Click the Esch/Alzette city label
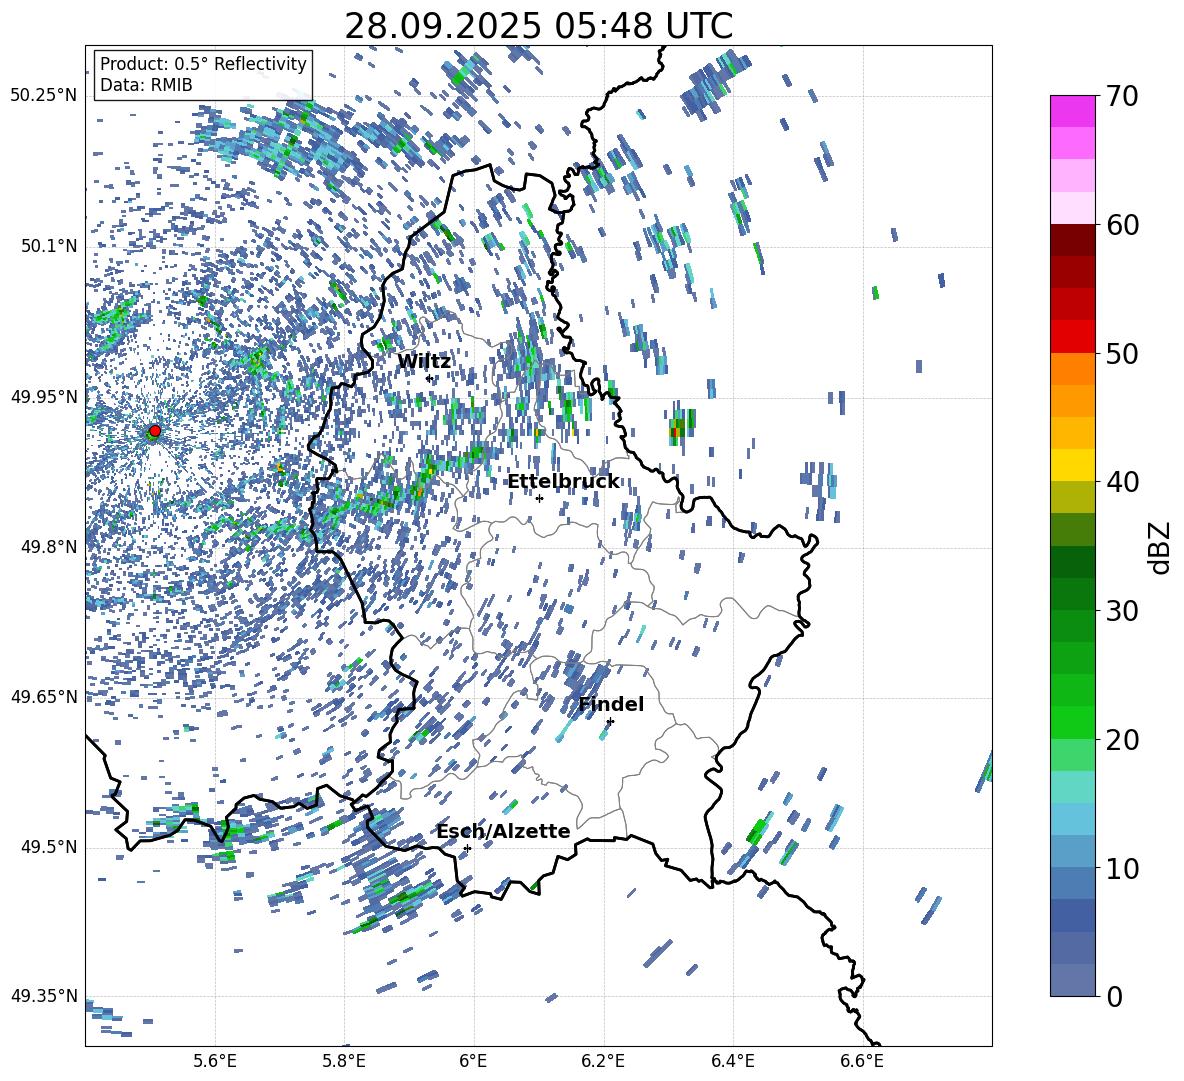This screenshot has height=1081, width=1184. click(x=503, y=831)
